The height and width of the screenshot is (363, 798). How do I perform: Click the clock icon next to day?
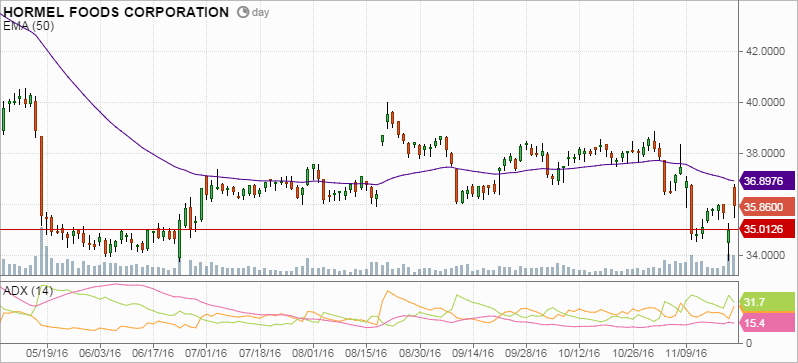(x=244, y=12)
